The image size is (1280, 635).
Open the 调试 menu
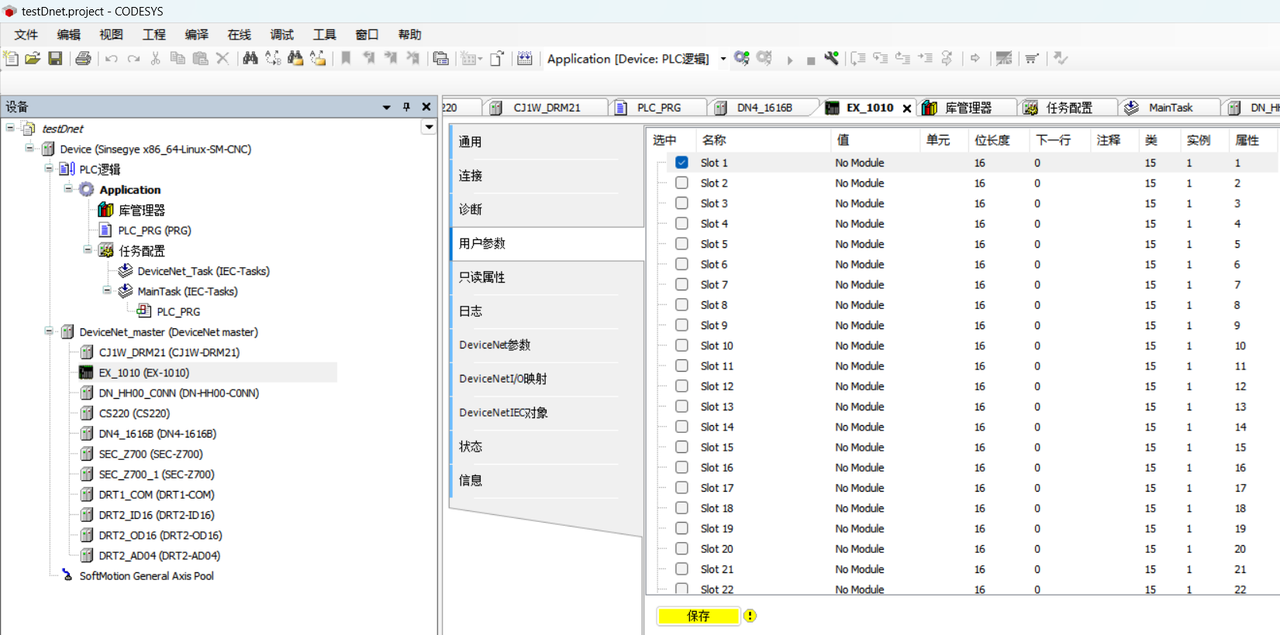[282, 35]
